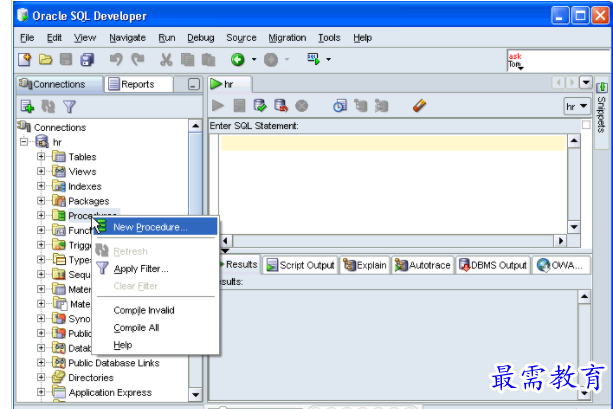Click the Cancel grey circle icon
This screenshot has height=409, width=613.
point(301,106)
